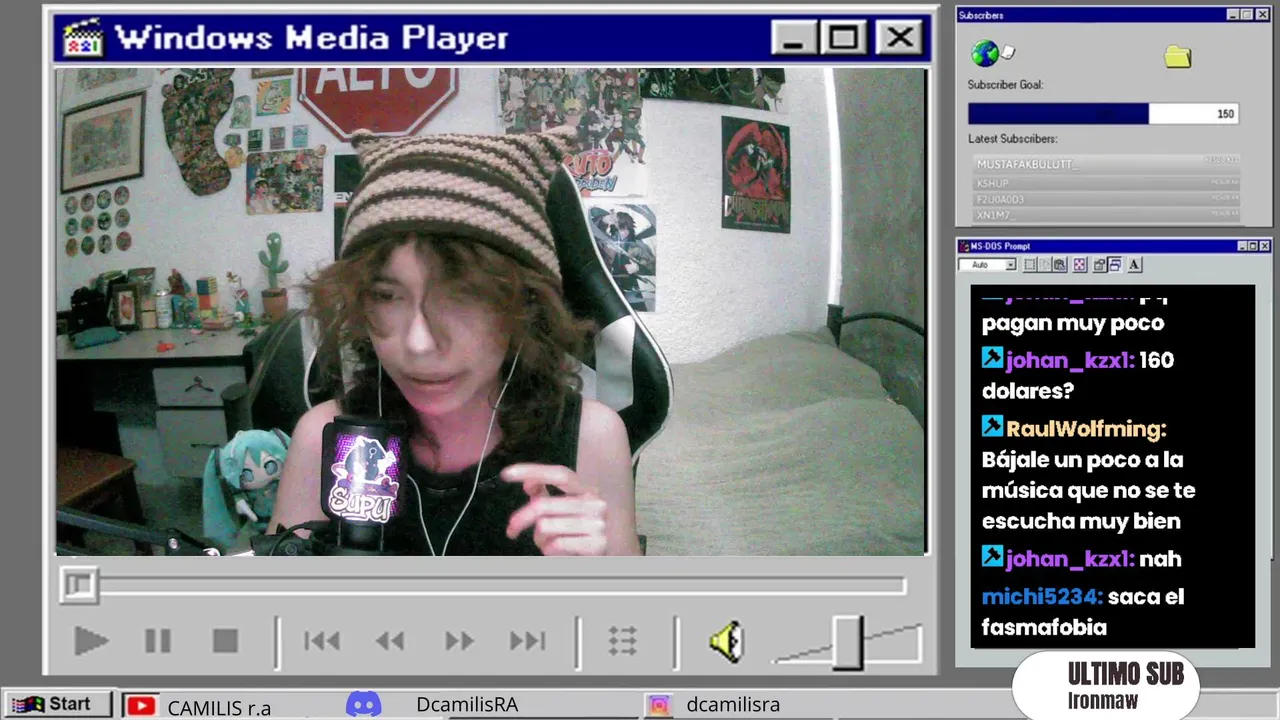Viewport: 1280px width, 720px height.
Task: Click the Subscriber Goal progress bar
Action: (1104, 114)
